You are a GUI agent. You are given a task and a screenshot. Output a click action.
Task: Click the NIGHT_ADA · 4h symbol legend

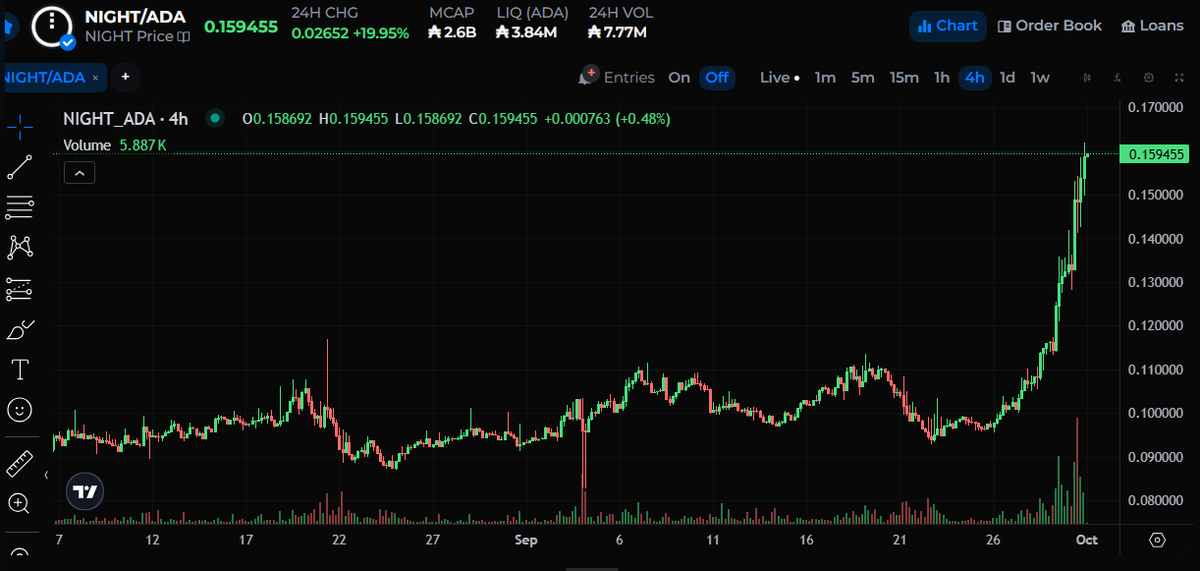click(126, 118)
